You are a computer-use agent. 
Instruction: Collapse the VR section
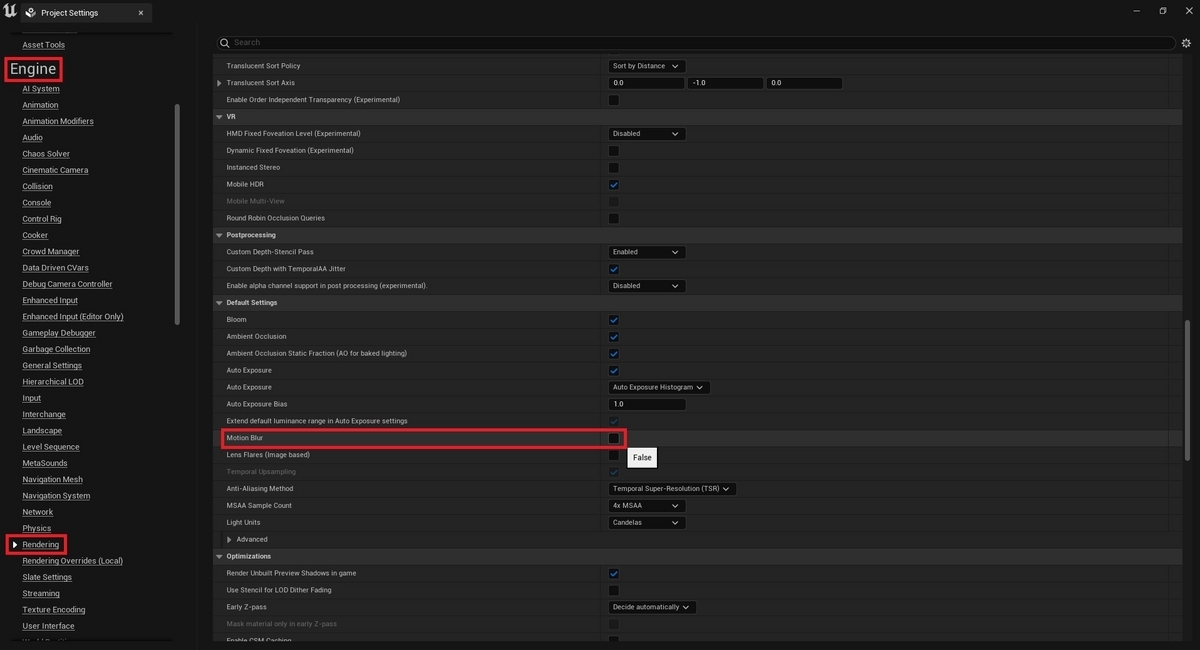coord(218,116)
